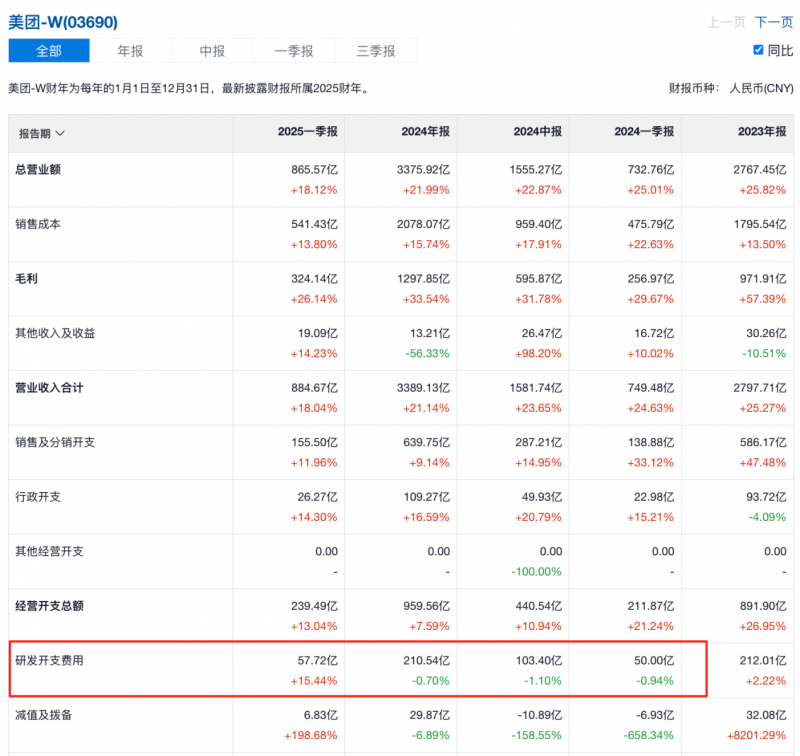
Task: Click the +198.68% impairment change
Action: tap(311, 736)
